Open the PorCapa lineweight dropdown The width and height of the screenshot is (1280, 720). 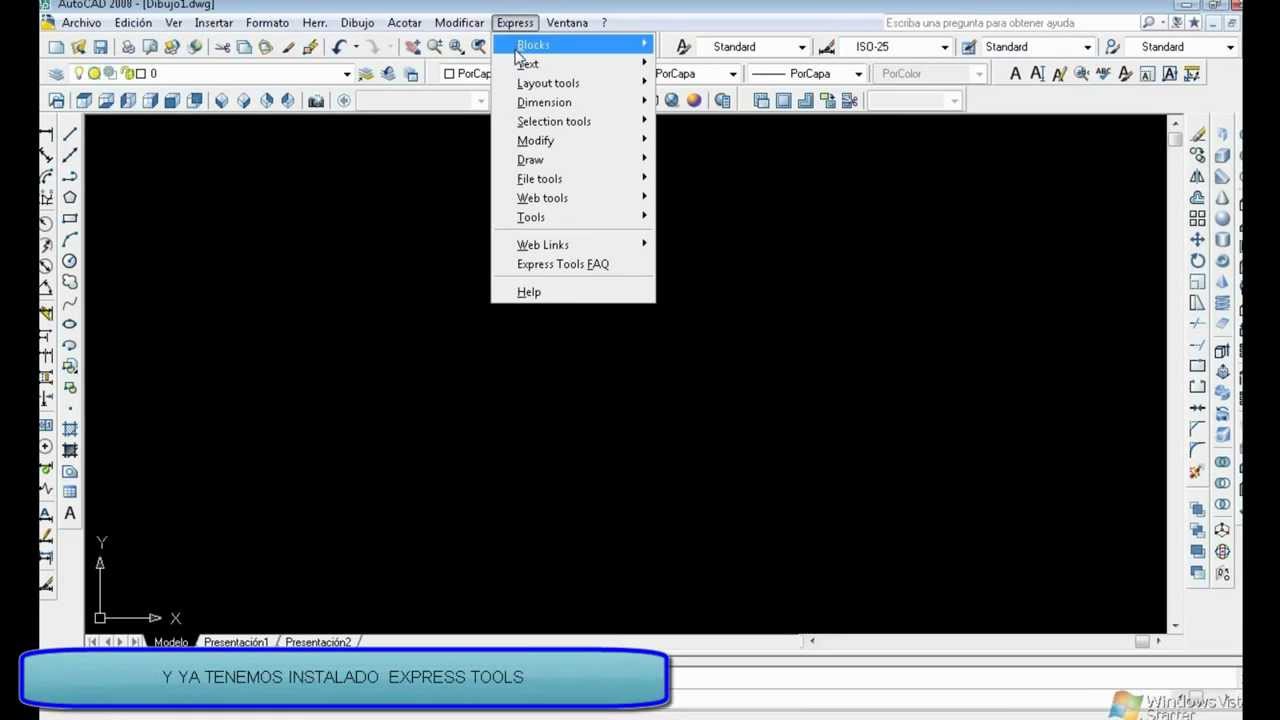coord(858,73)
